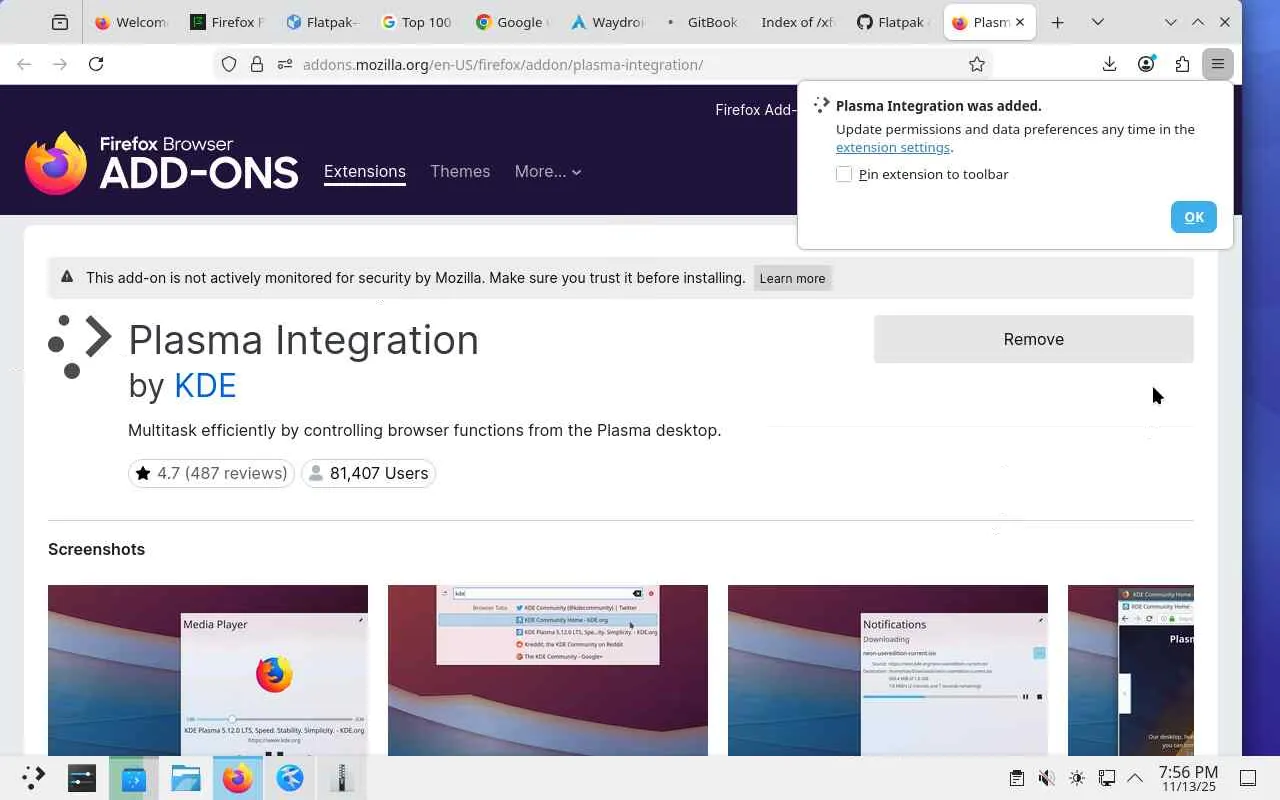Go forward to the next page
Image resolution: width=1280 pixels, height=800 pixels.
(x=60, y=64)
